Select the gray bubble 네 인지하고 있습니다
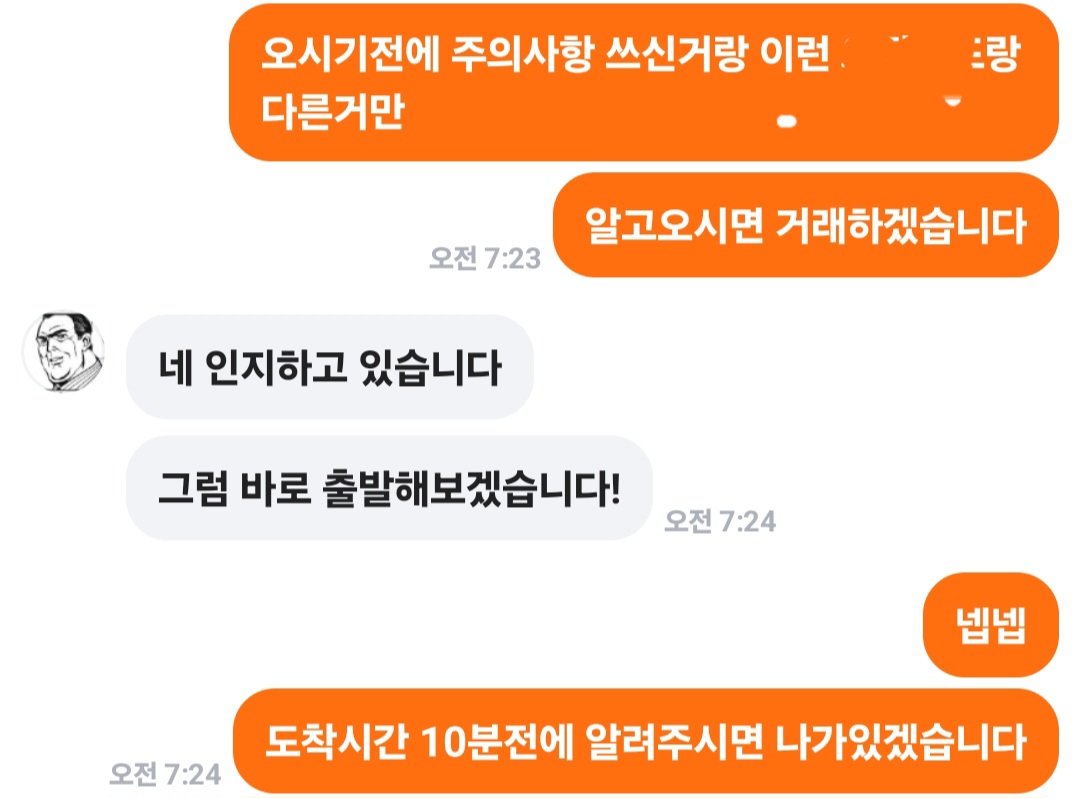Screen dimensions: 1080x798 (x=329, y=367)
